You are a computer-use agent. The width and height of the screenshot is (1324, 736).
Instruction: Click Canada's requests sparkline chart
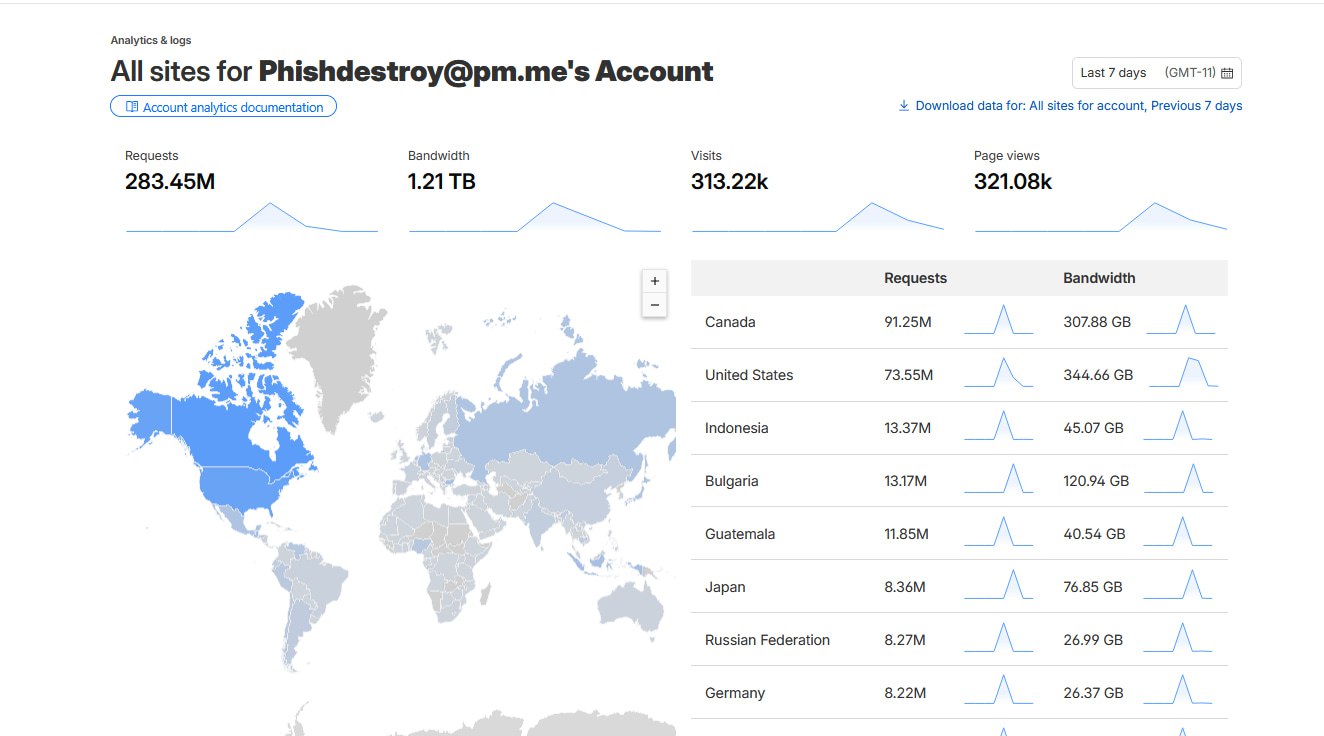[x=999, y=319]
